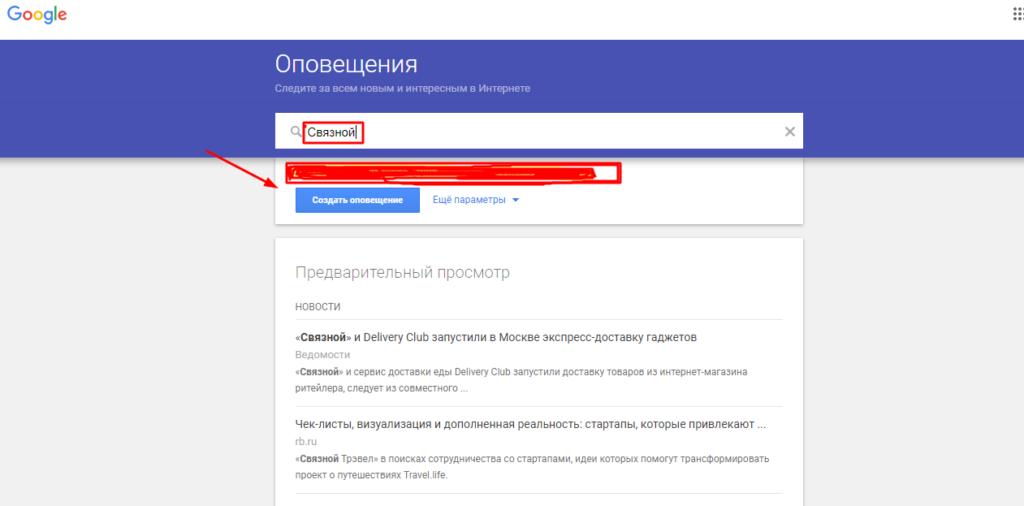Click the search magnifier icon

click(296, 132)
